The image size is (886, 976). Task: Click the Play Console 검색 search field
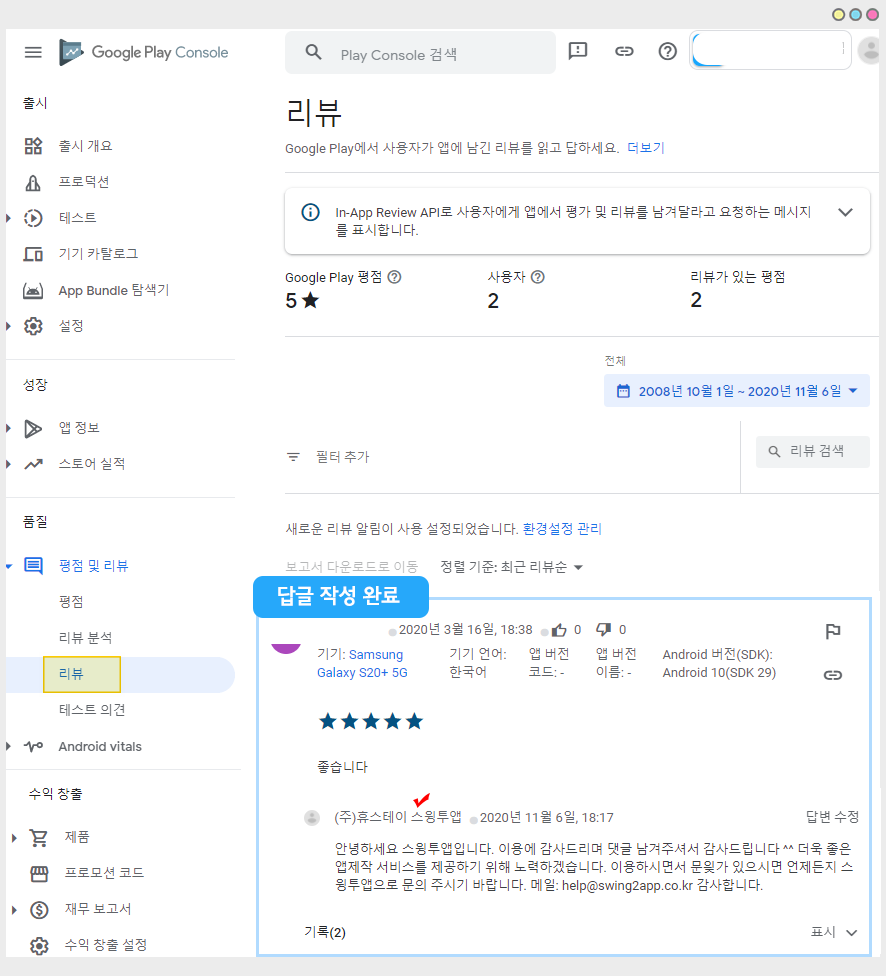pyautogui.click(x=440, y=54)
